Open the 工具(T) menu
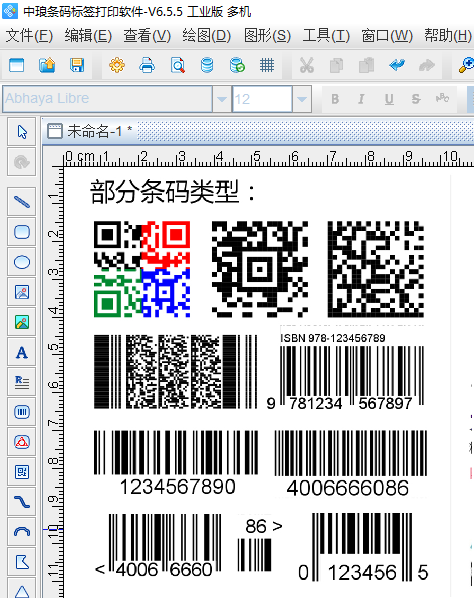This screenshot has width=474, height=598. pyautogui.click(x=326, y=36)
